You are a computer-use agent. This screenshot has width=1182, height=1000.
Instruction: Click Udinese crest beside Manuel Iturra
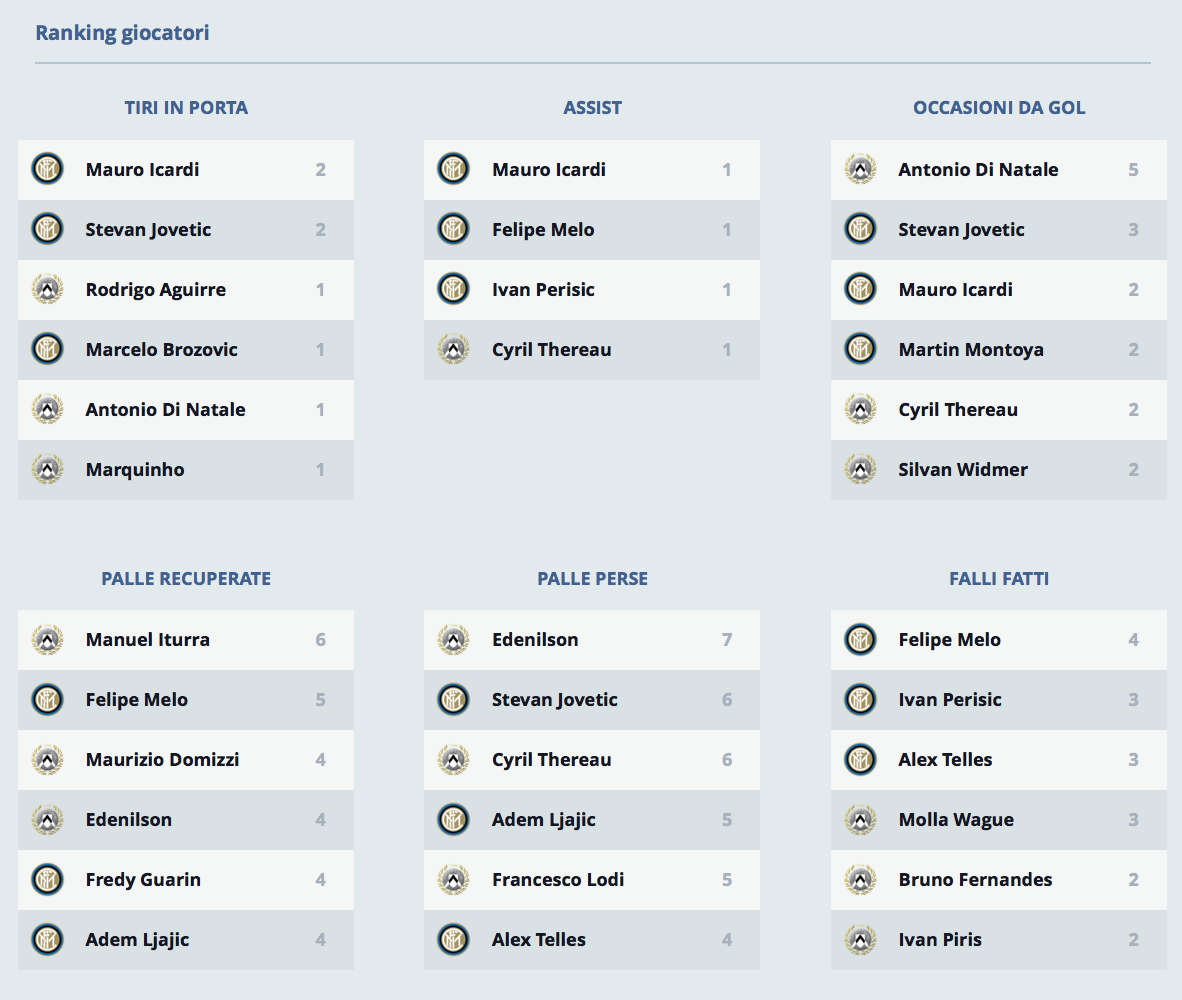(x=47, y=639)
